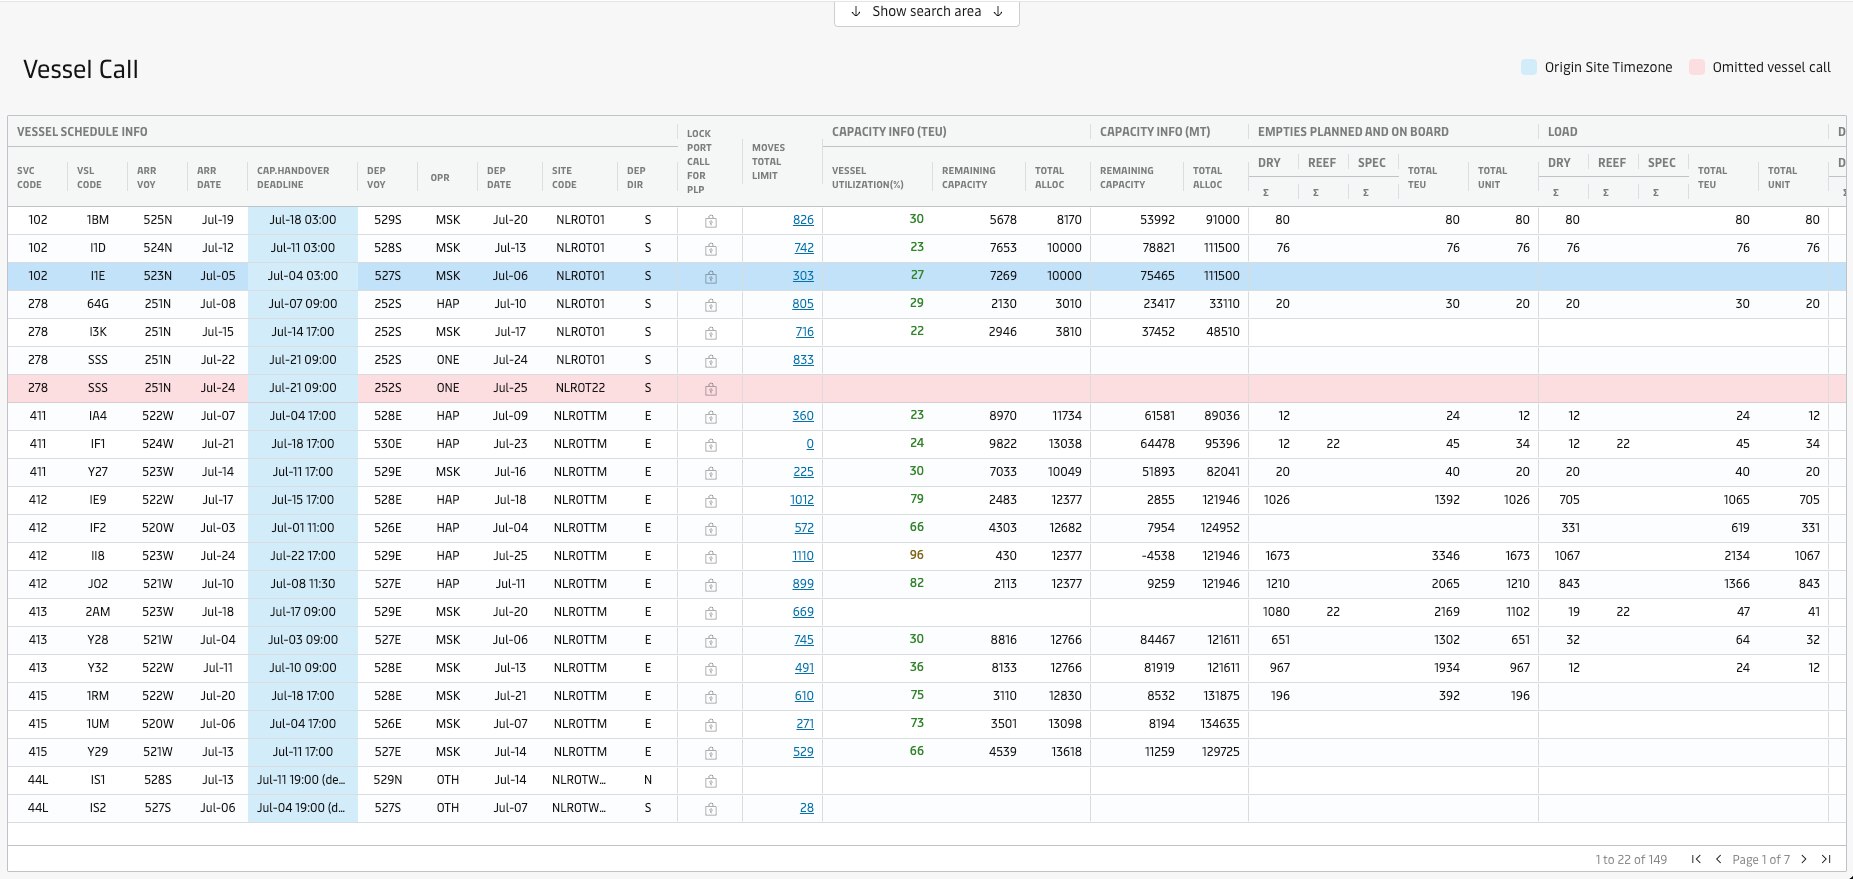Toggle port call lock for vessel II8

point(710,556)
